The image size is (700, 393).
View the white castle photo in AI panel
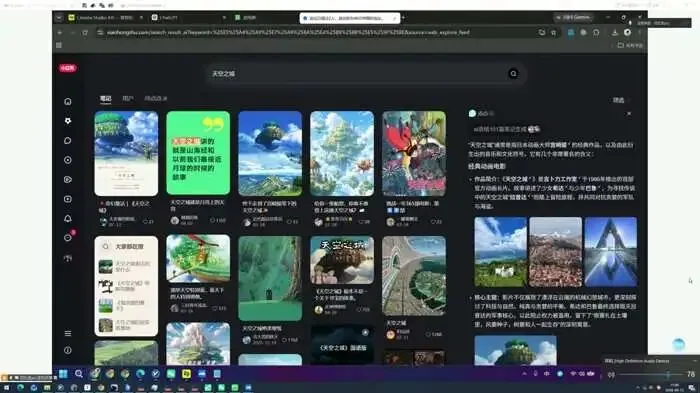[x=500, y=252]
